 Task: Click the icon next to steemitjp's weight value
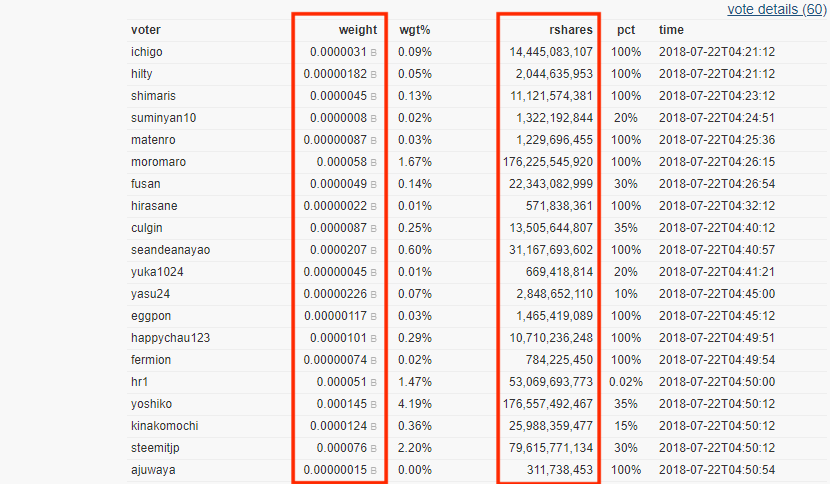[374, 449]
